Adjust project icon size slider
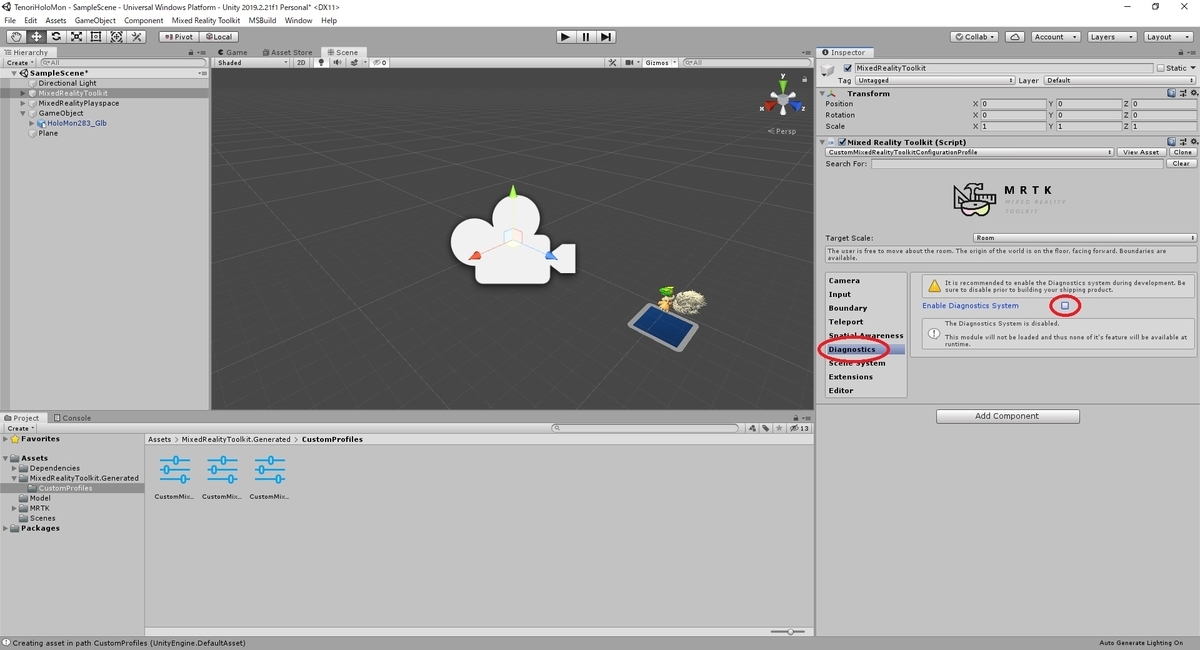 pos(790,631)
